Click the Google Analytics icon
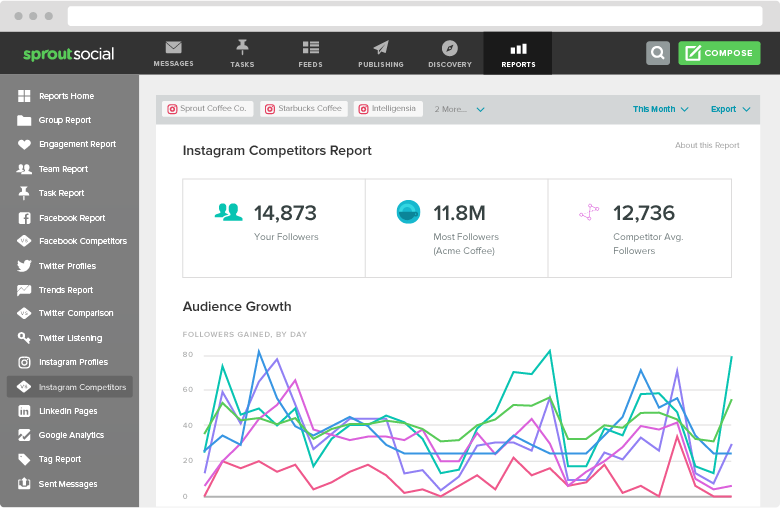The height and width of the screenshot is (508, 780). [x=24, y=435]
